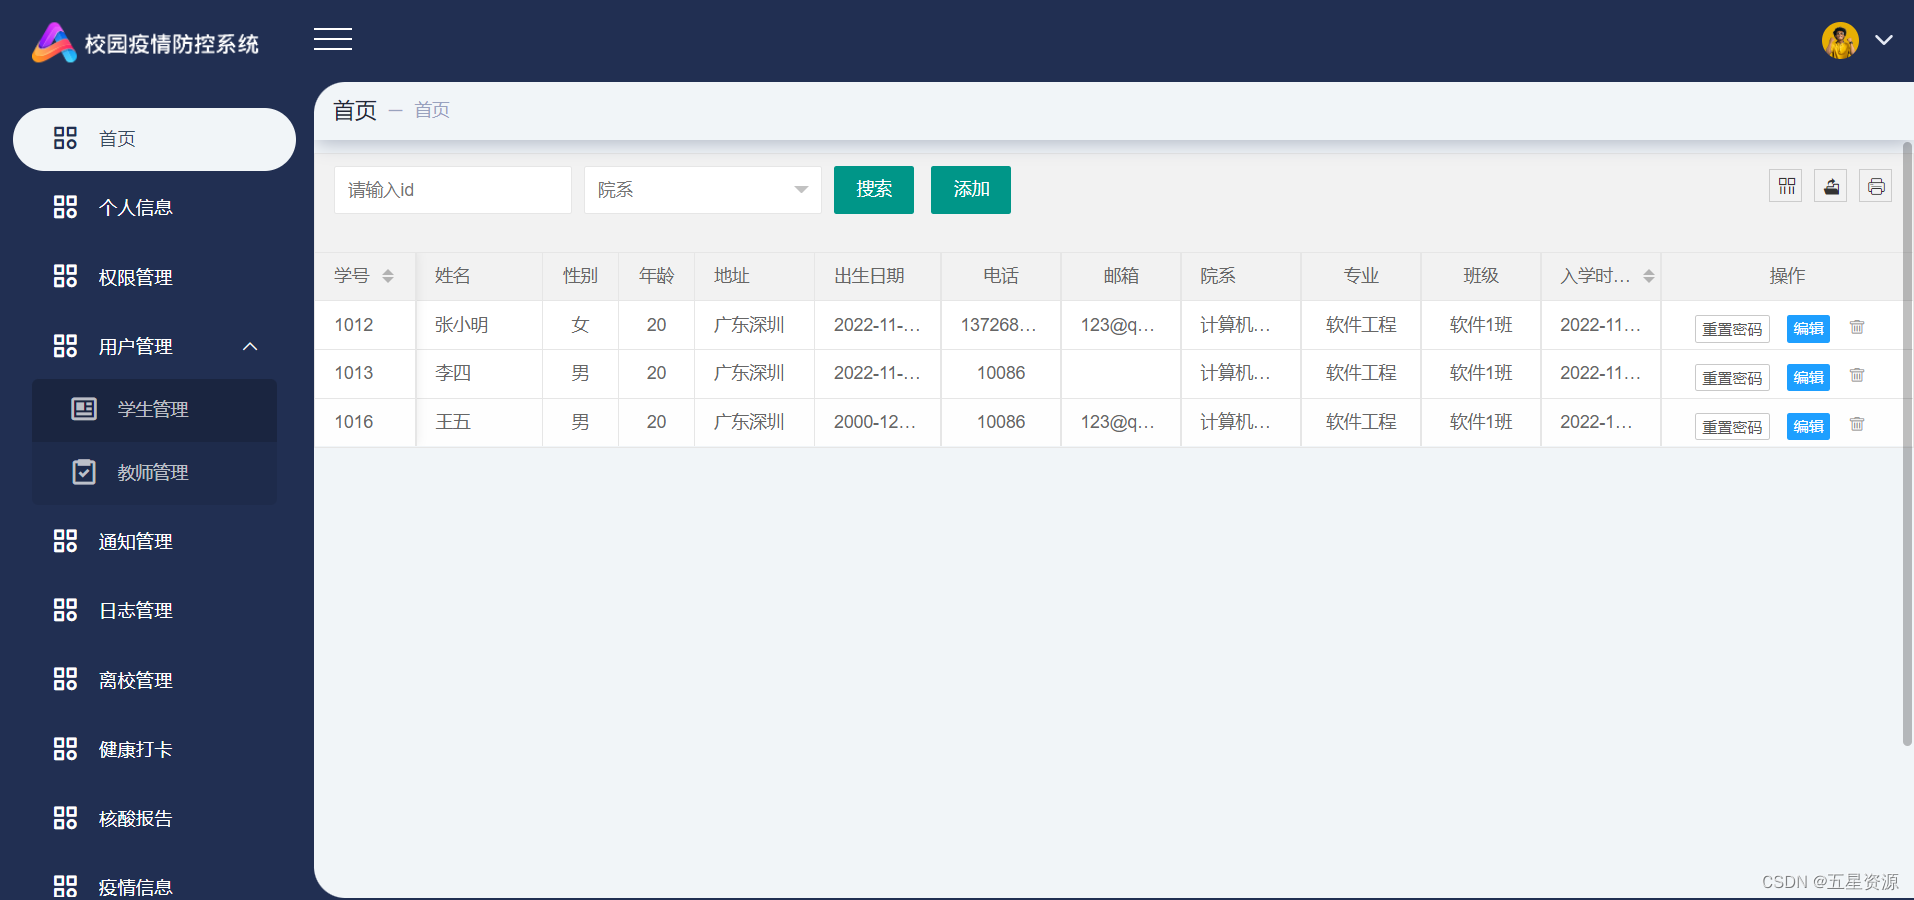Click the 电话 column header
The width and height of the screenshot is (1914, 900).
tap(1001, 276)
